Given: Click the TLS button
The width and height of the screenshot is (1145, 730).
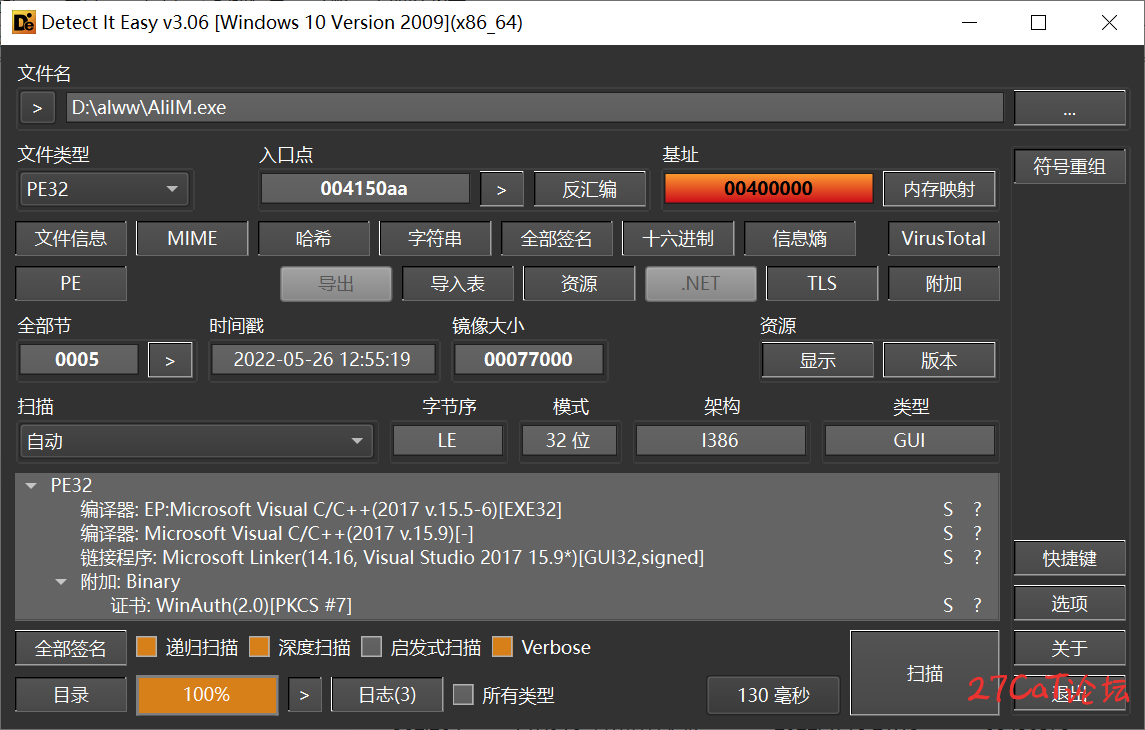Looking at the screenshot, I should point(822,283).
